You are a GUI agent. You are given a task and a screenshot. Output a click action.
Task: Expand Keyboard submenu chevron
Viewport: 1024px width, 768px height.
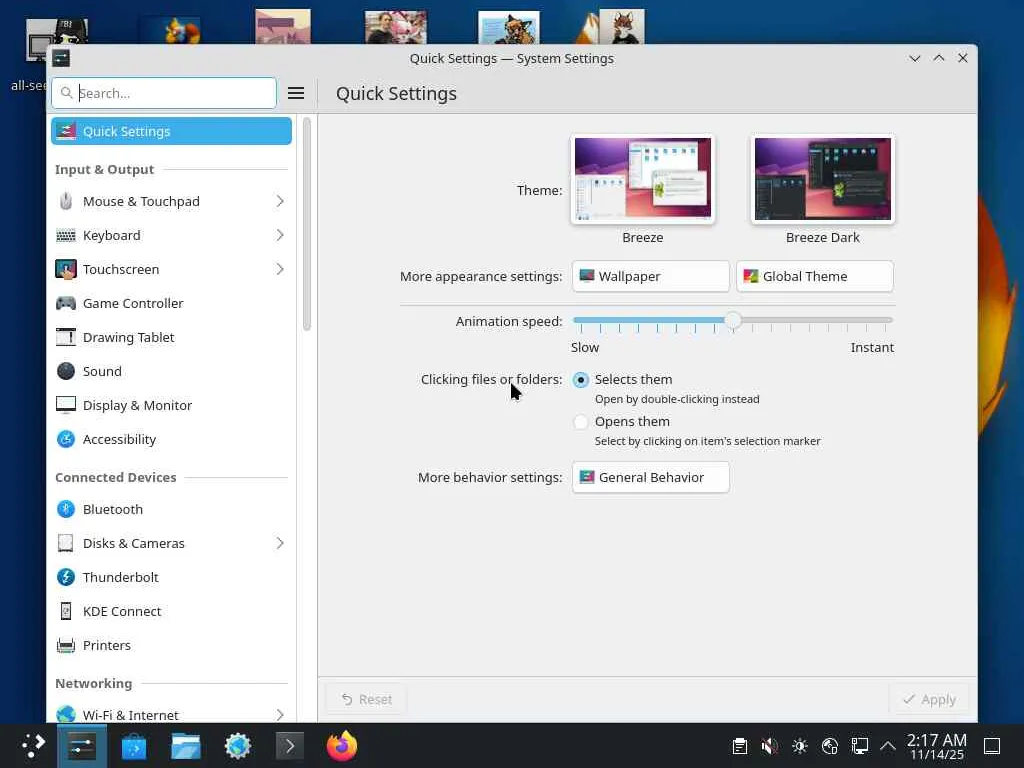tap(280, 235)
